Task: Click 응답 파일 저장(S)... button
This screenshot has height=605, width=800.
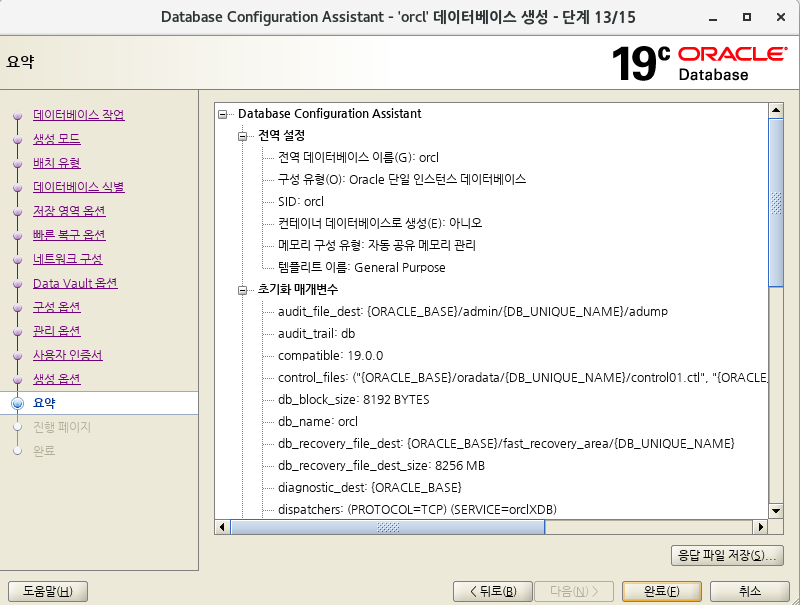Action: point(727,555)
